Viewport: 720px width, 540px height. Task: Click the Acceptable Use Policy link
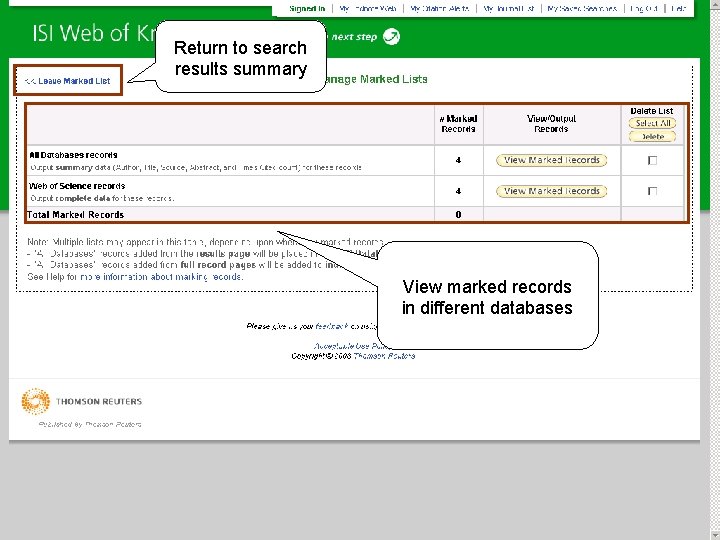pyautogui.click(x=345, y=346)
